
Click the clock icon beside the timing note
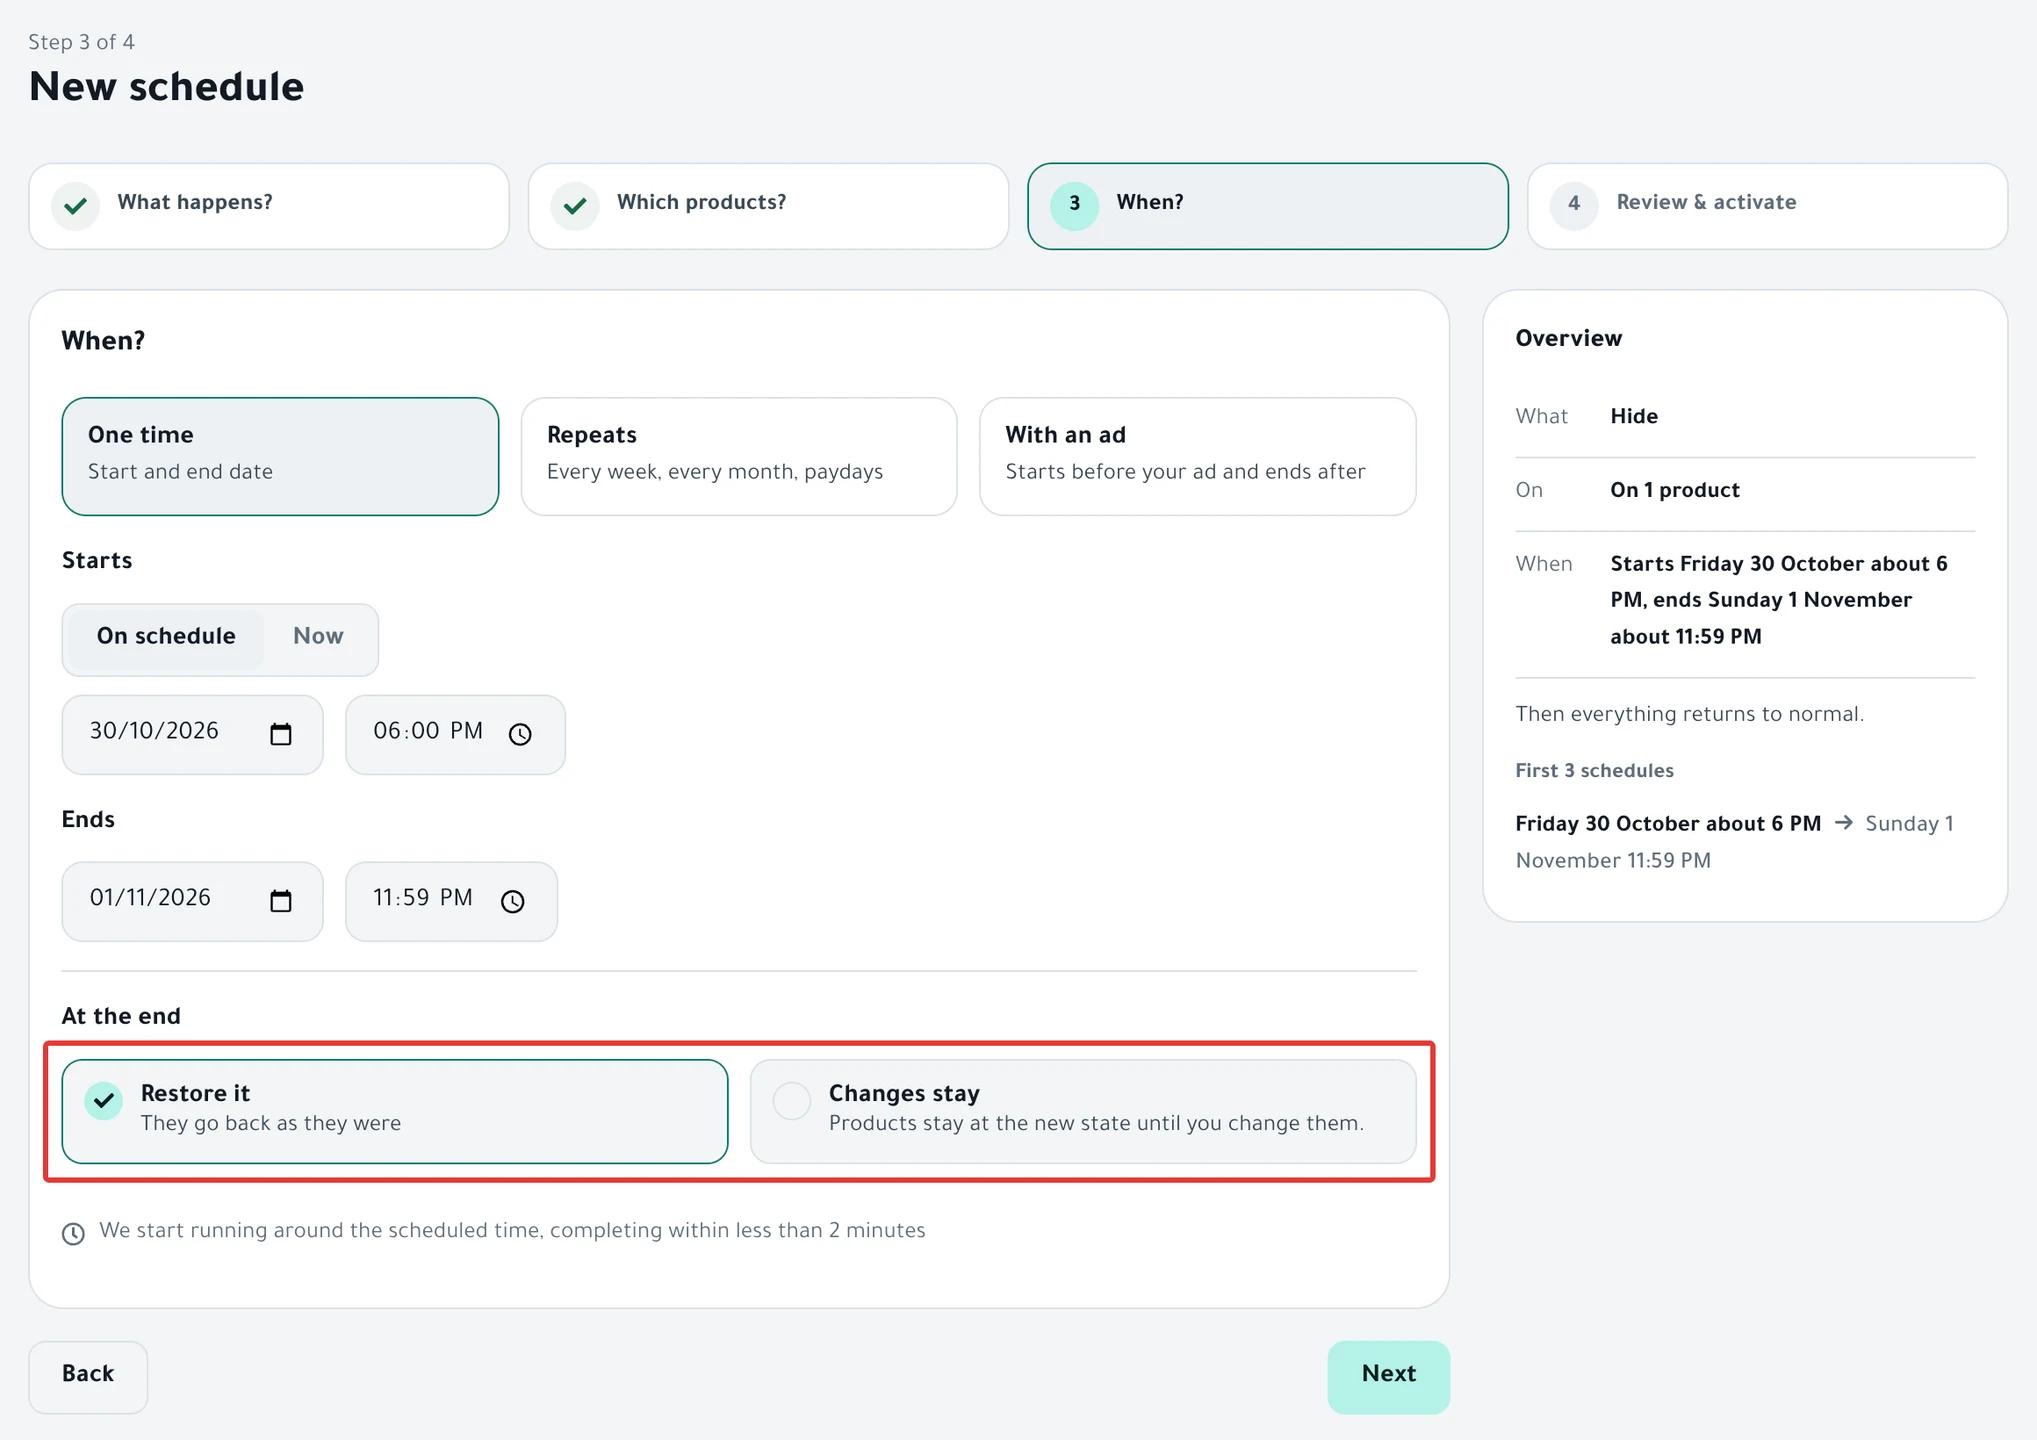coord(73,1233)
